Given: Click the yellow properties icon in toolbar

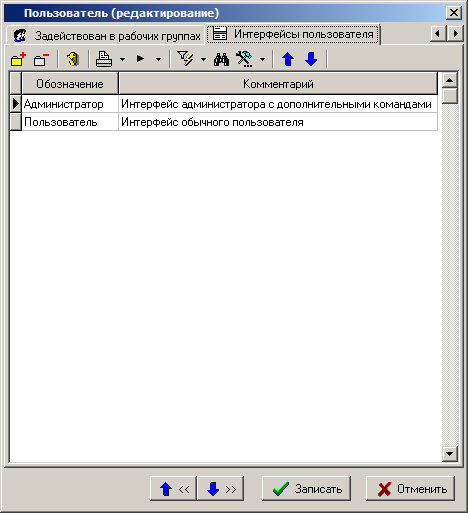Looking at the screenshot, I should click(73, 60).
